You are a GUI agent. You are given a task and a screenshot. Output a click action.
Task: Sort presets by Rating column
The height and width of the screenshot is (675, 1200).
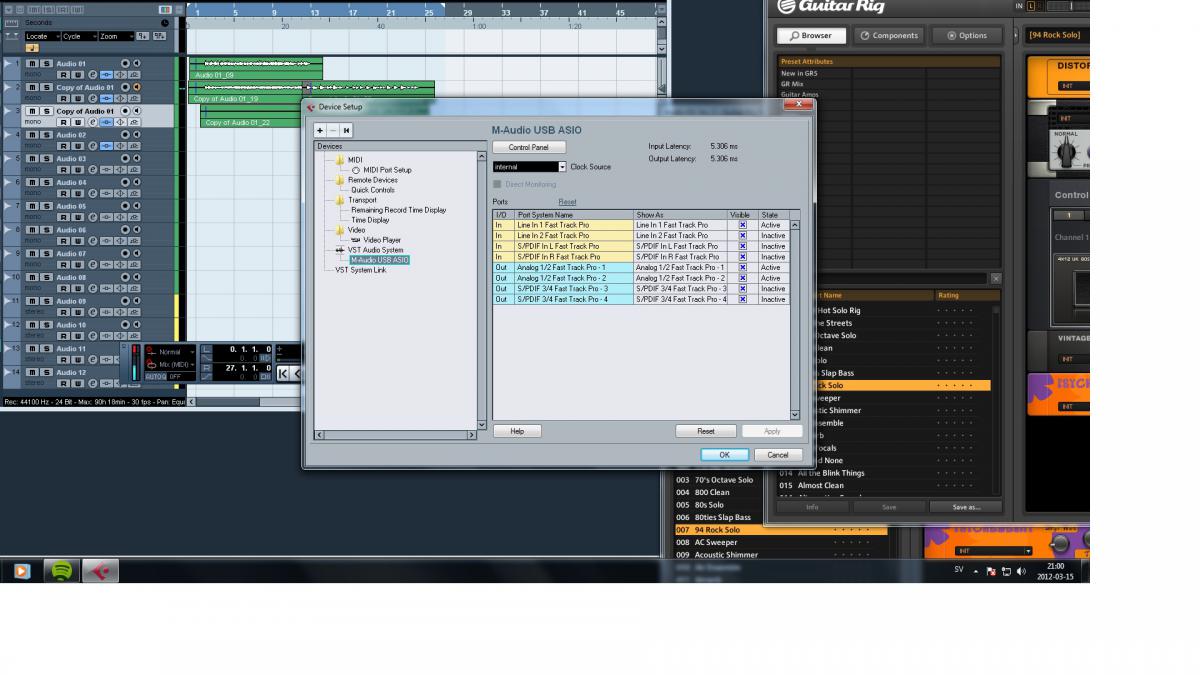pos(966,295)
